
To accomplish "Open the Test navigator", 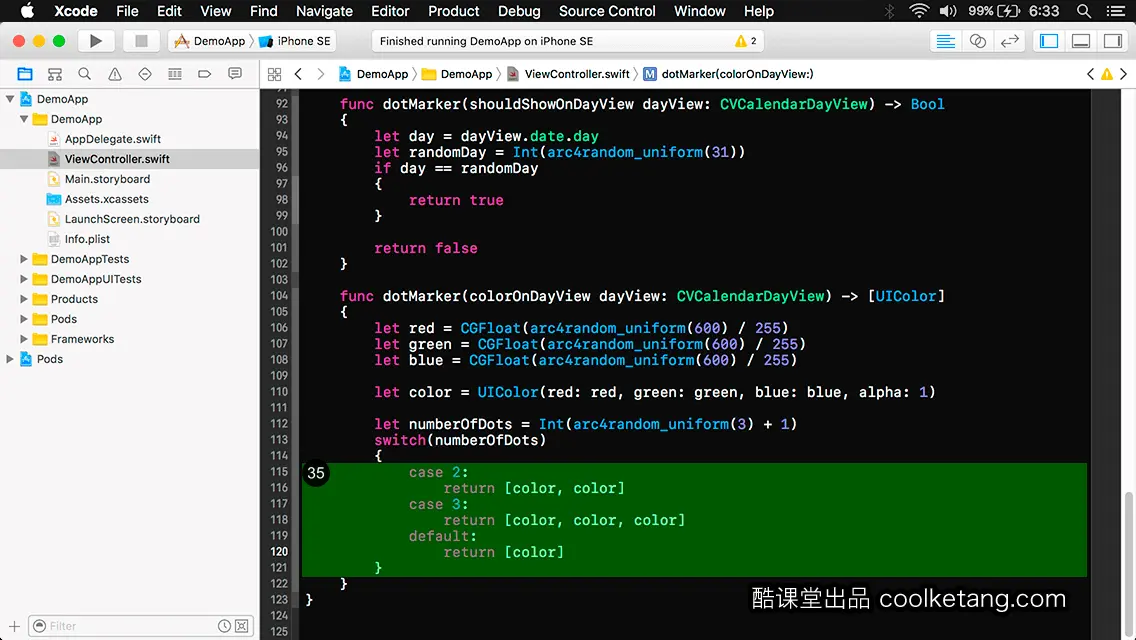I will (x=145, y=74).
